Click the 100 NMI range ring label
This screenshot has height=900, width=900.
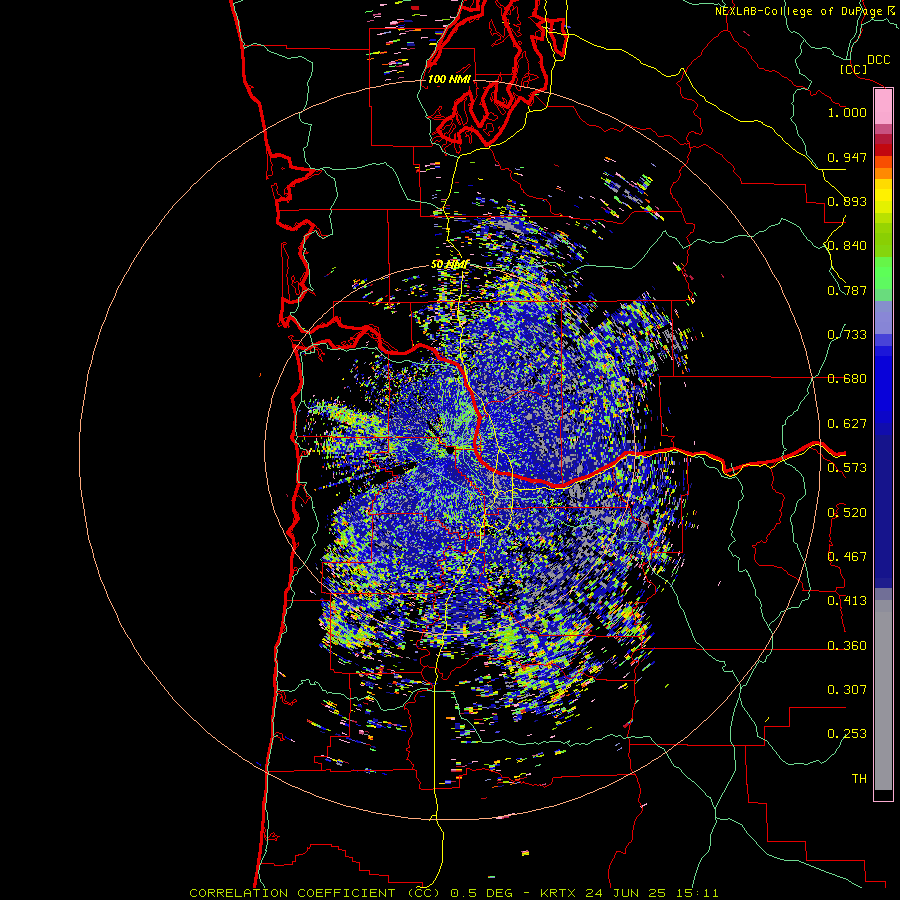449,79
